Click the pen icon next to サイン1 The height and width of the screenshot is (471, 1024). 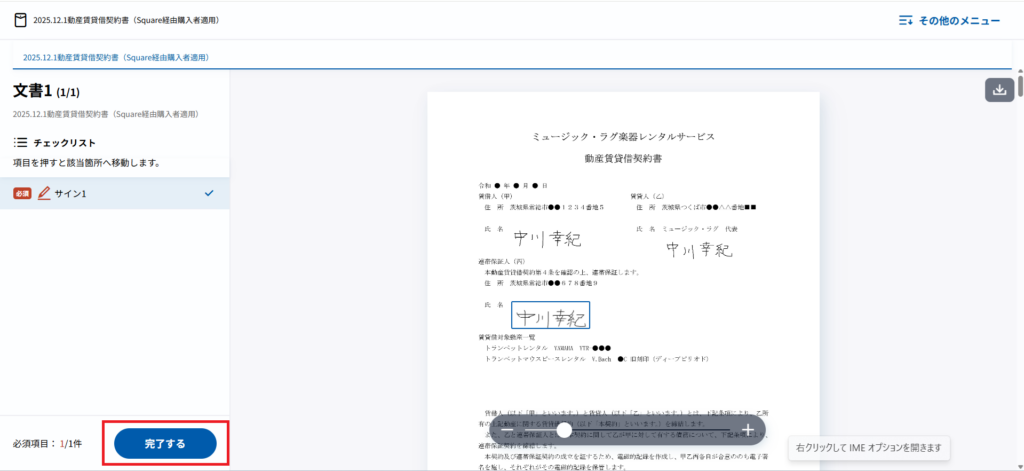pos(44,193)
